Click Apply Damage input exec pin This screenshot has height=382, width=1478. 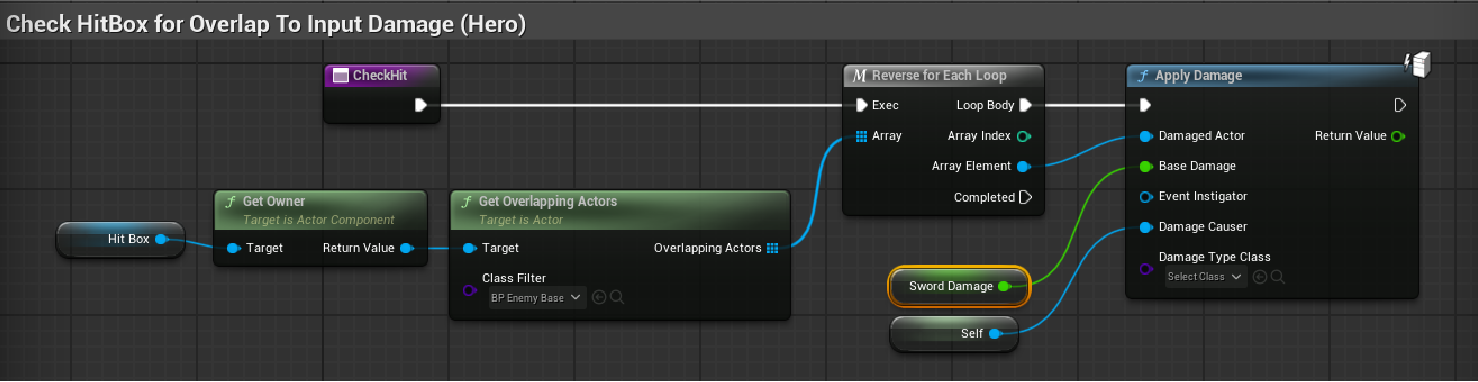pos(1145,105)
